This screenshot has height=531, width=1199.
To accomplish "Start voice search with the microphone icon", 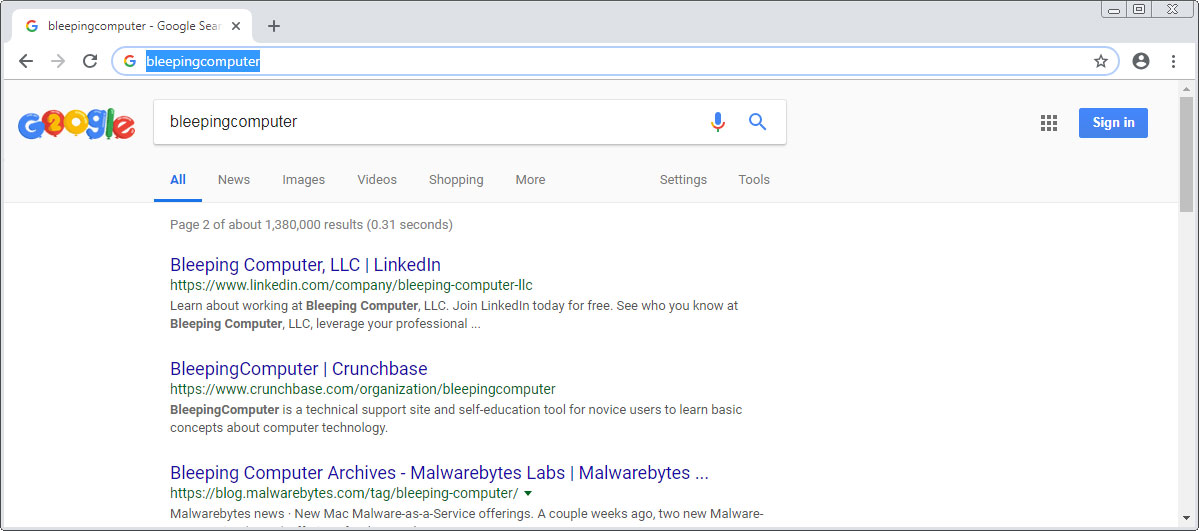I will pos(717,122).
